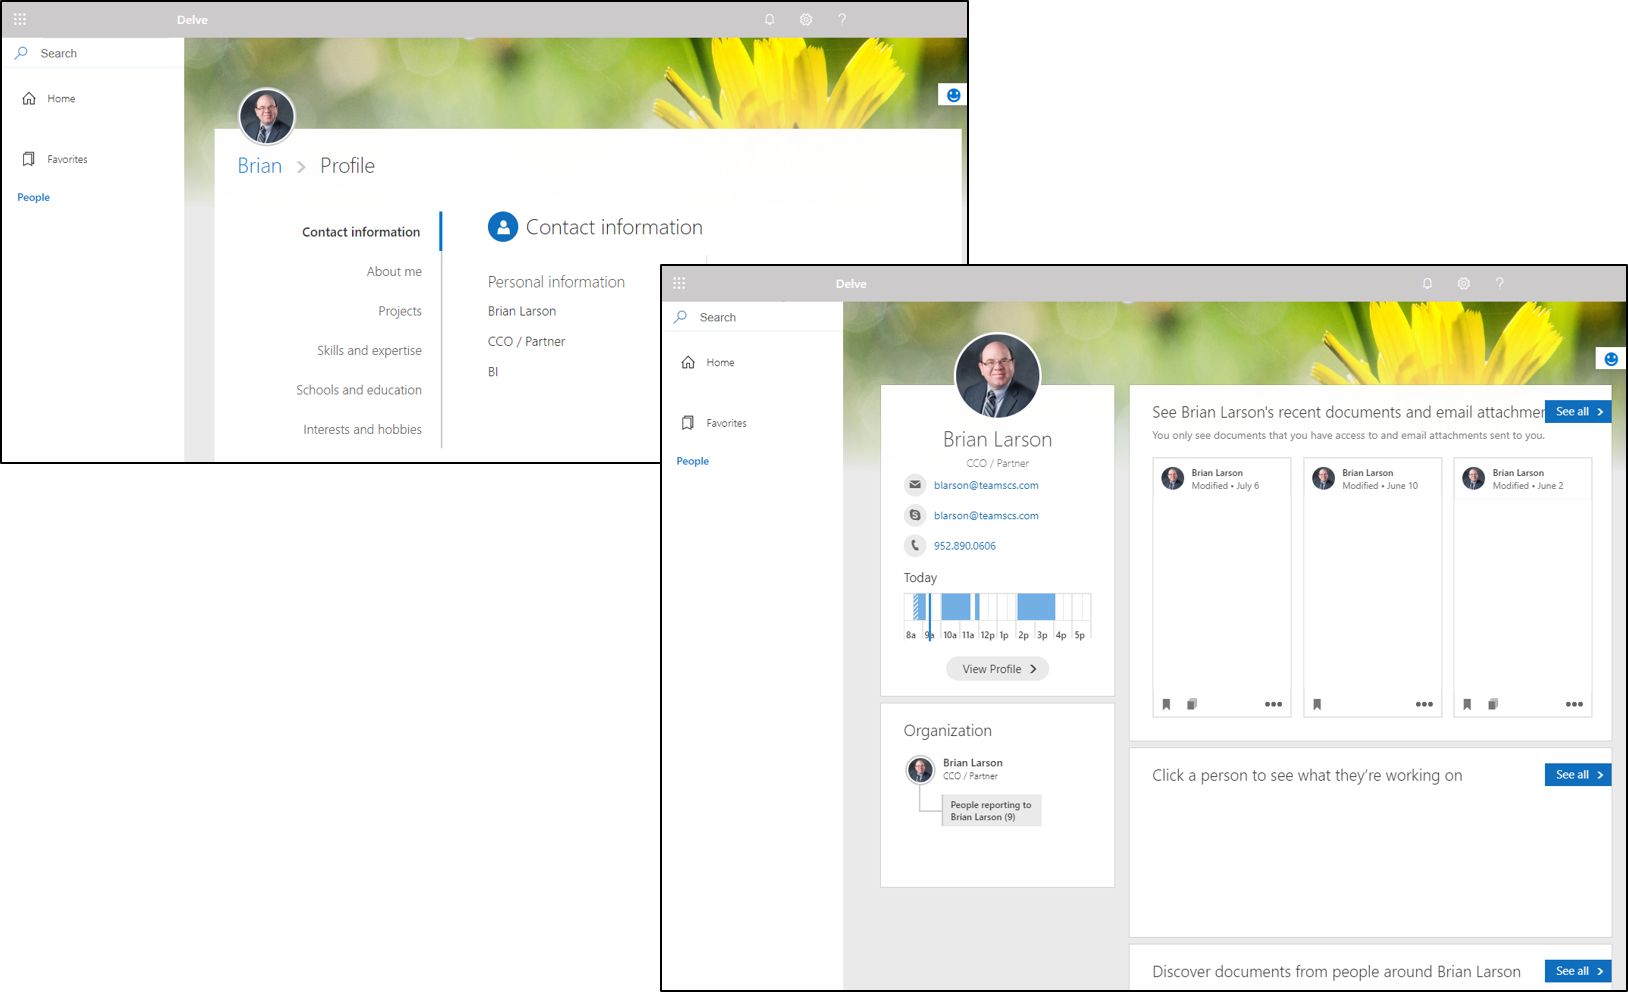Open more options on July 6 card
Viewport: 1628px width, 992px height.
(1273, 704)
